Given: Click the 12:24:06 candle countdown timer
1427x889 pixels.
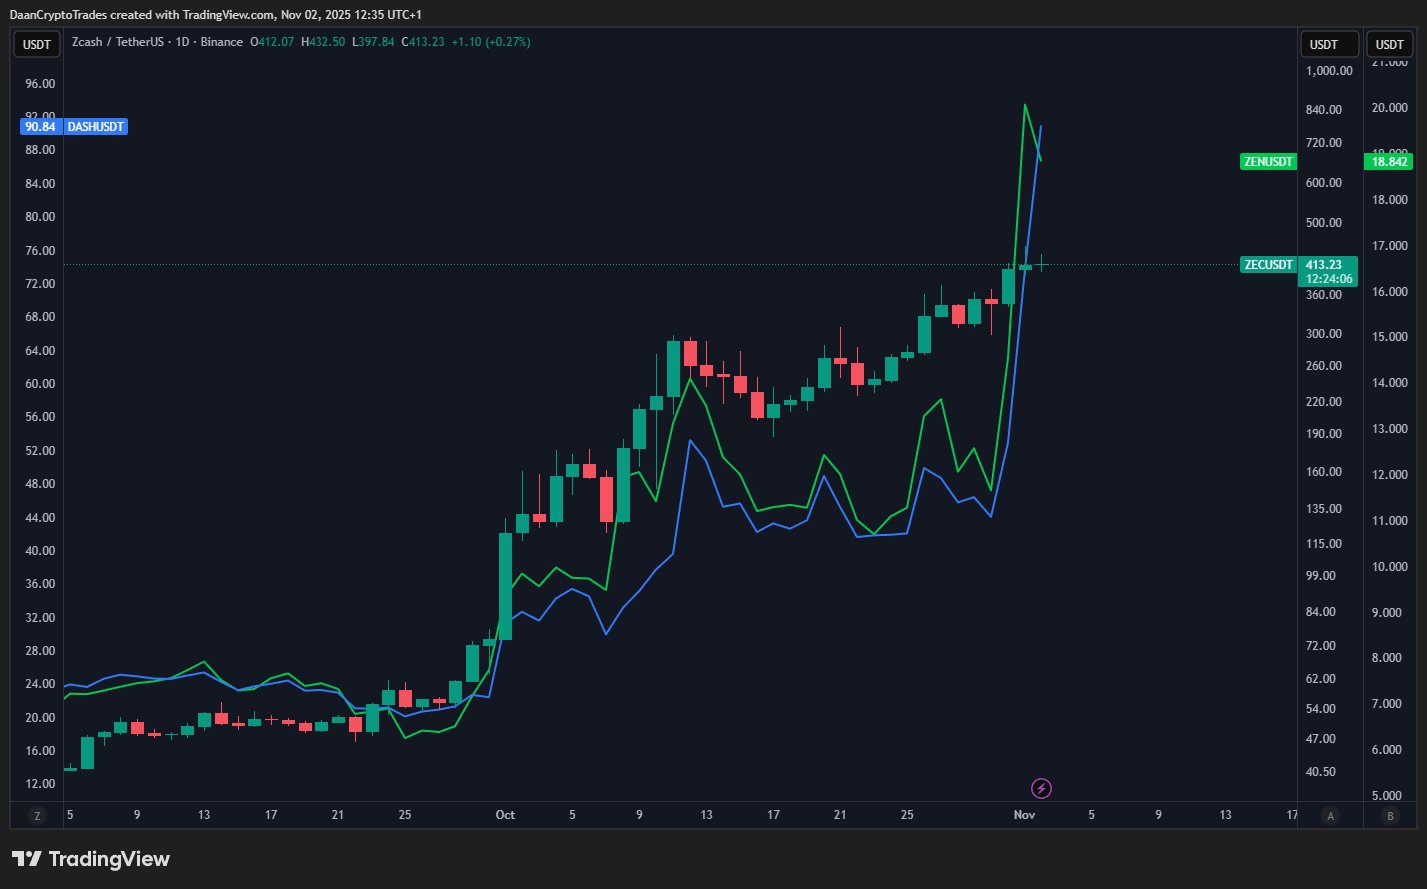Looking at the screenshot, I should pos(1329,279).
